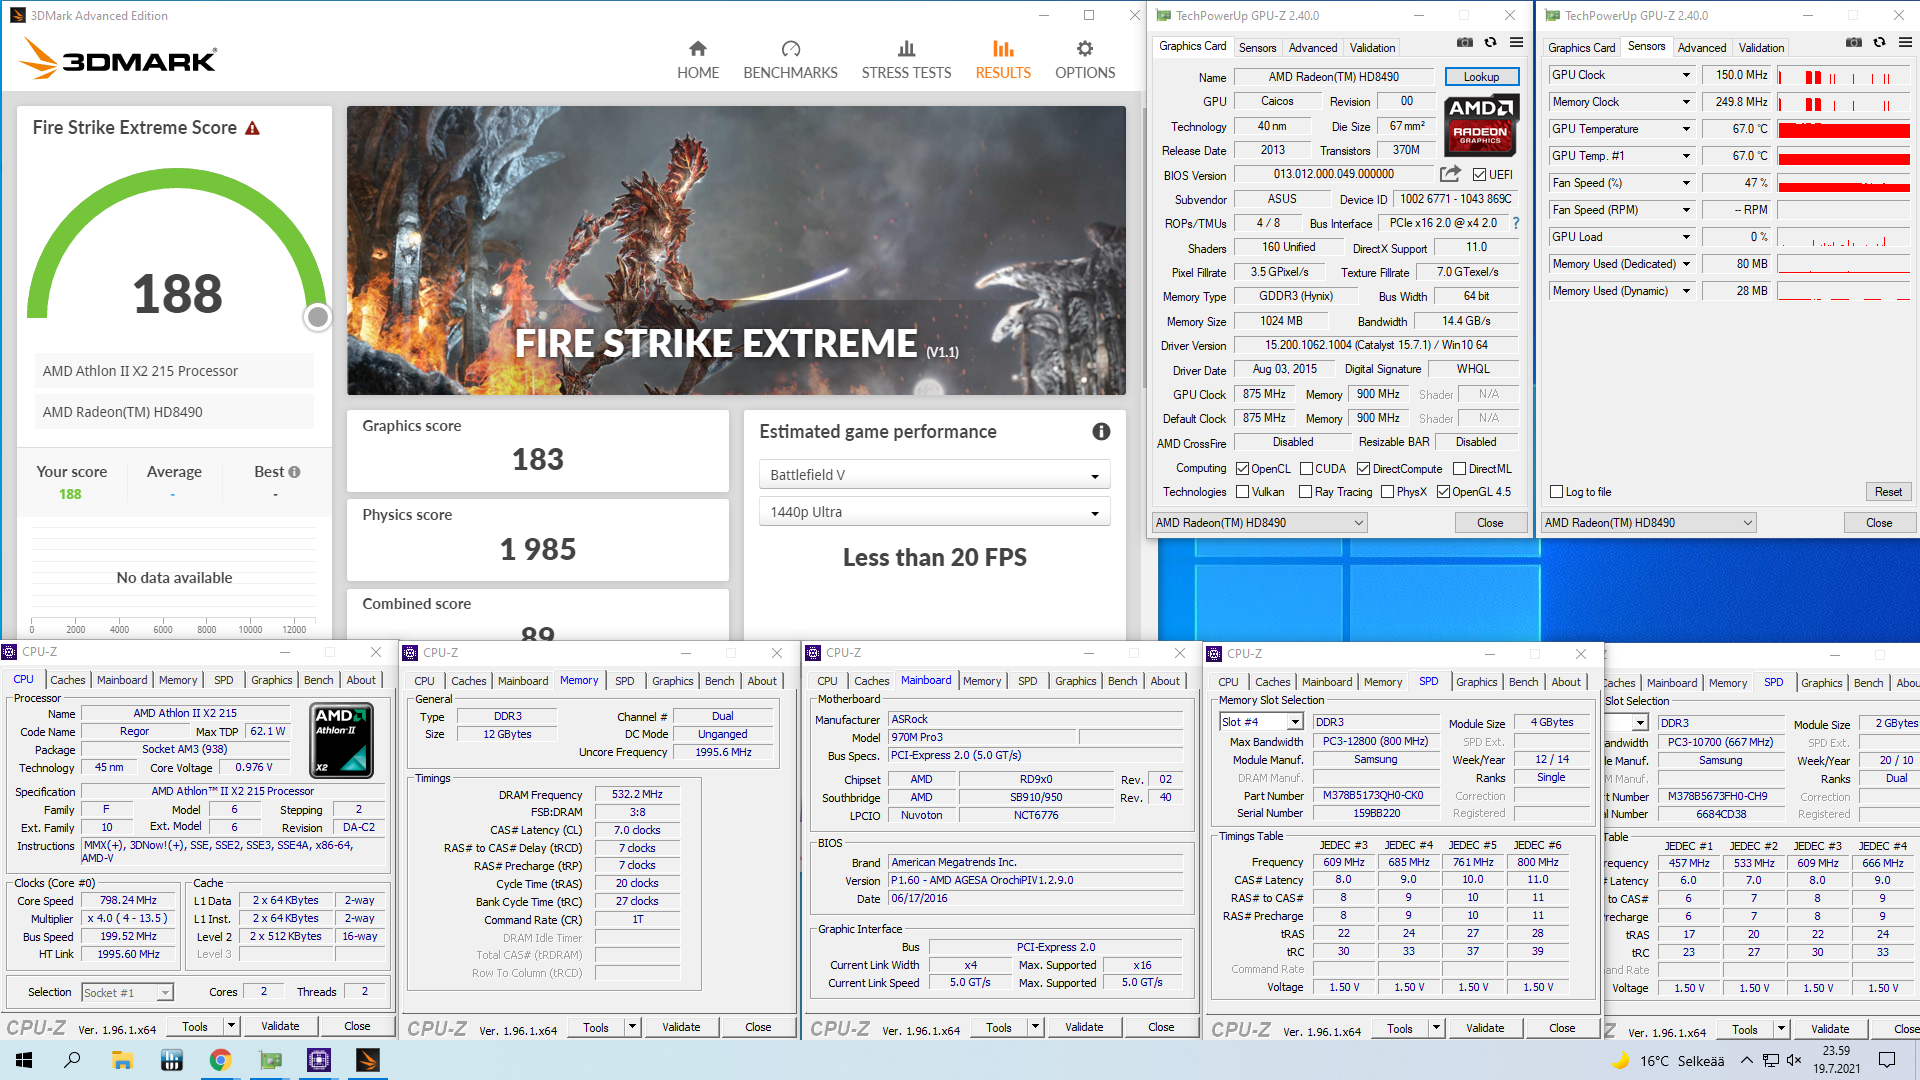The height and width of the screenshot is (1080, 1920).
Task: Click Close in the GPU-Z Graphics Card window
Action: (1490, 523)
